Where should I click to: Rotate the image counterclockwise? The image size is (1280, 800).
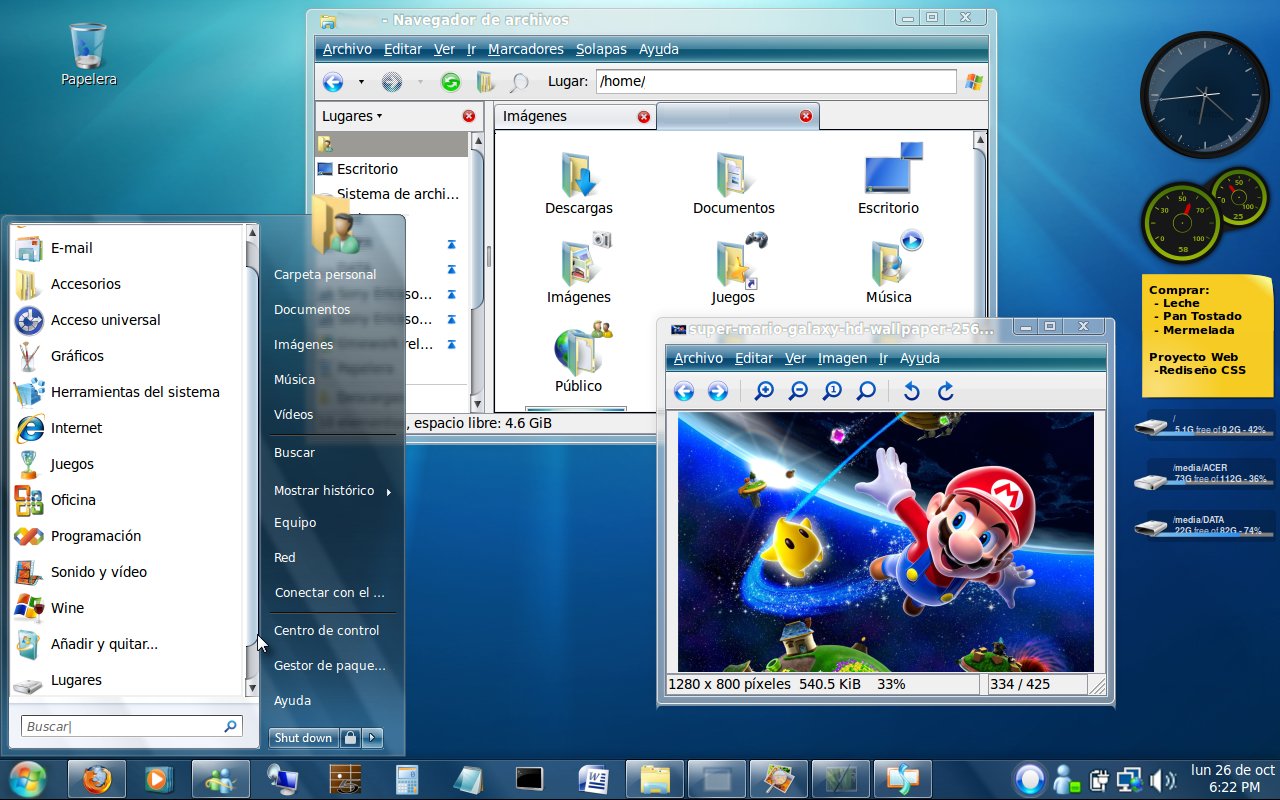coord(911,391)
